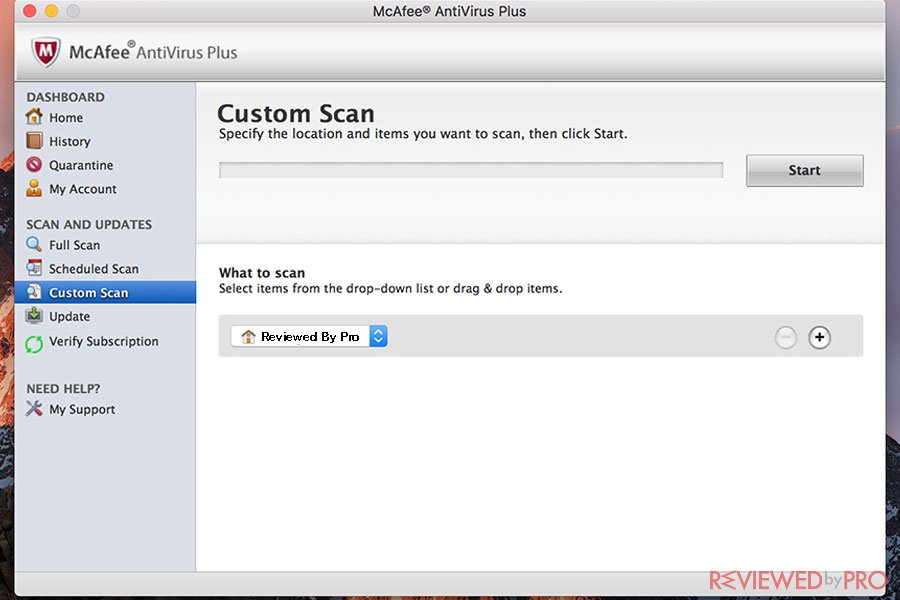Open the Update page

click(69, 316)
